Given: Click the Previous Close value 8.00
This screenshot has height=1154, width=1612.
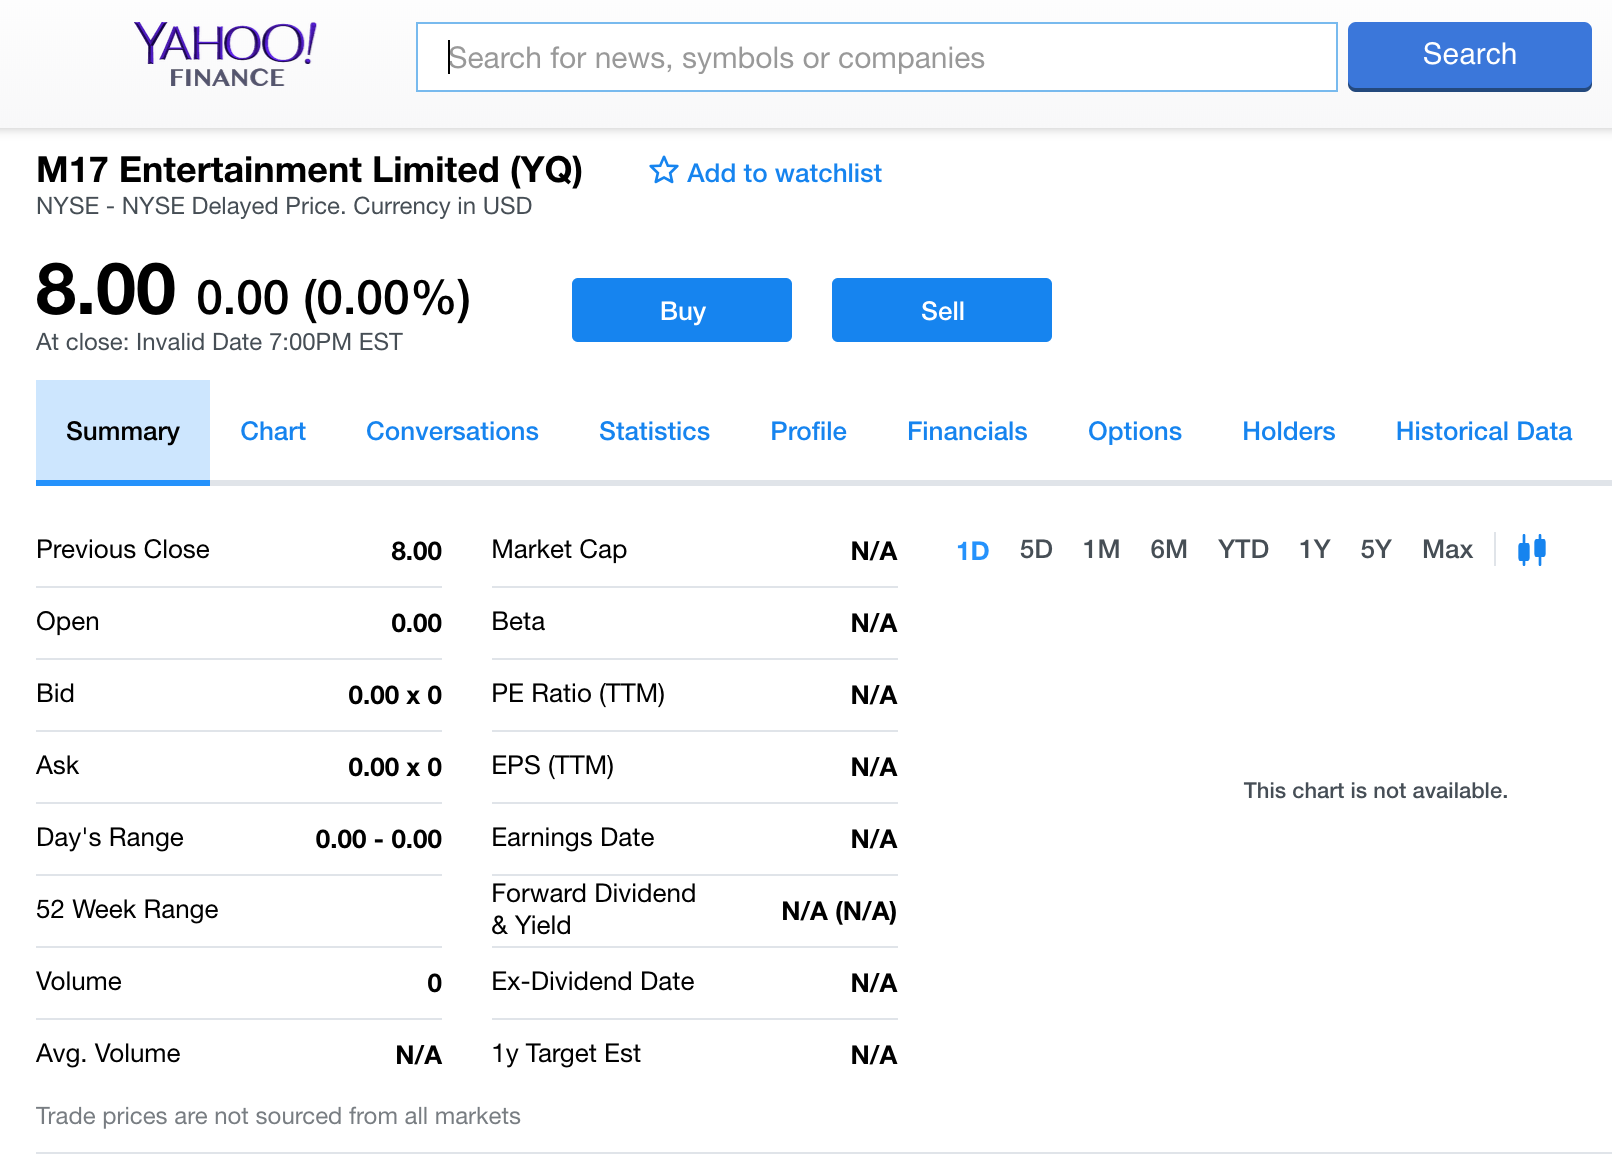Looking at the screenshot, I should click(416, 551).
